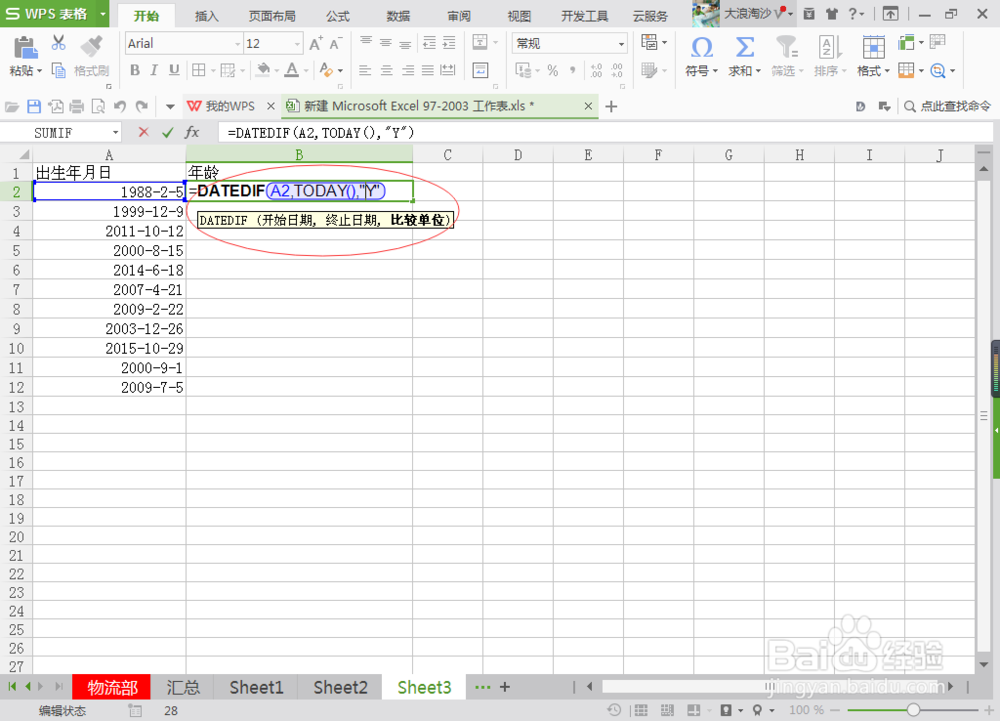This screenshot has height=721, width=1000.
Task: Click the Save icon in quick toolbar
Action: (x=34, y=106)
